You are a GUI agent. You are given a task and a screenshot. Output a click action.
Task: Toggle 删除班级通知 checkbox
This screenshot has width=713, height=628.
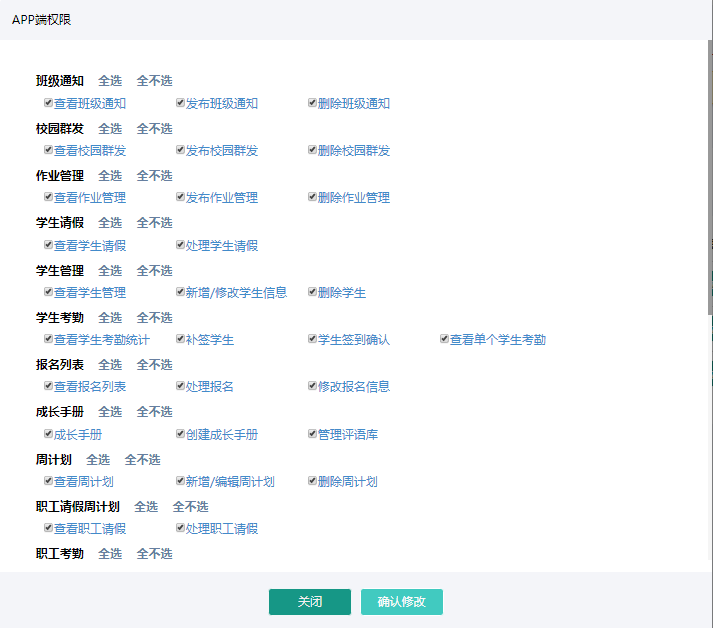click(x=312, y=103)
